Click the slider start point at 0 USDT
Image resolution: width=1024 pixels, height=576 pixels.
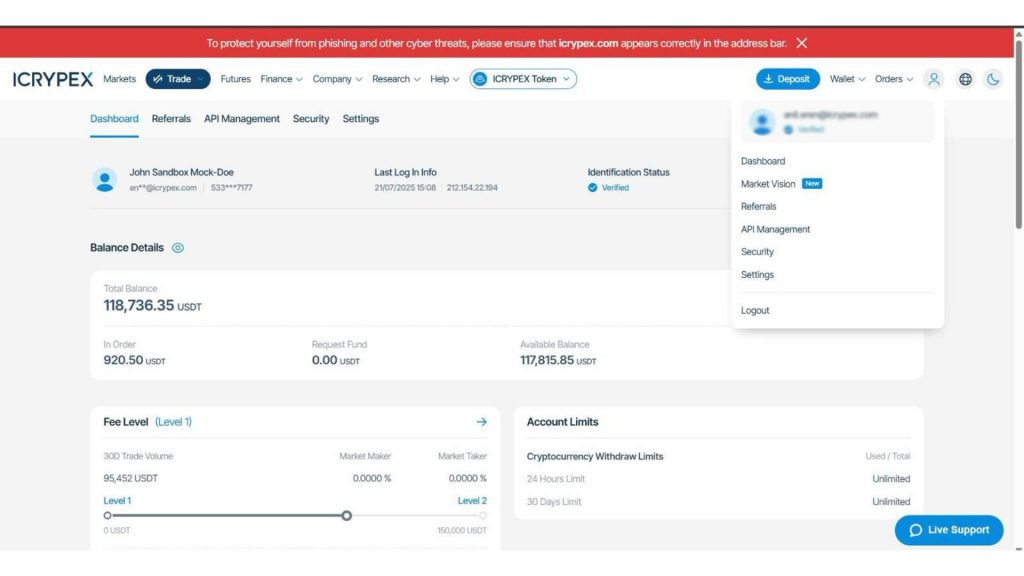[x=107, y=515]
